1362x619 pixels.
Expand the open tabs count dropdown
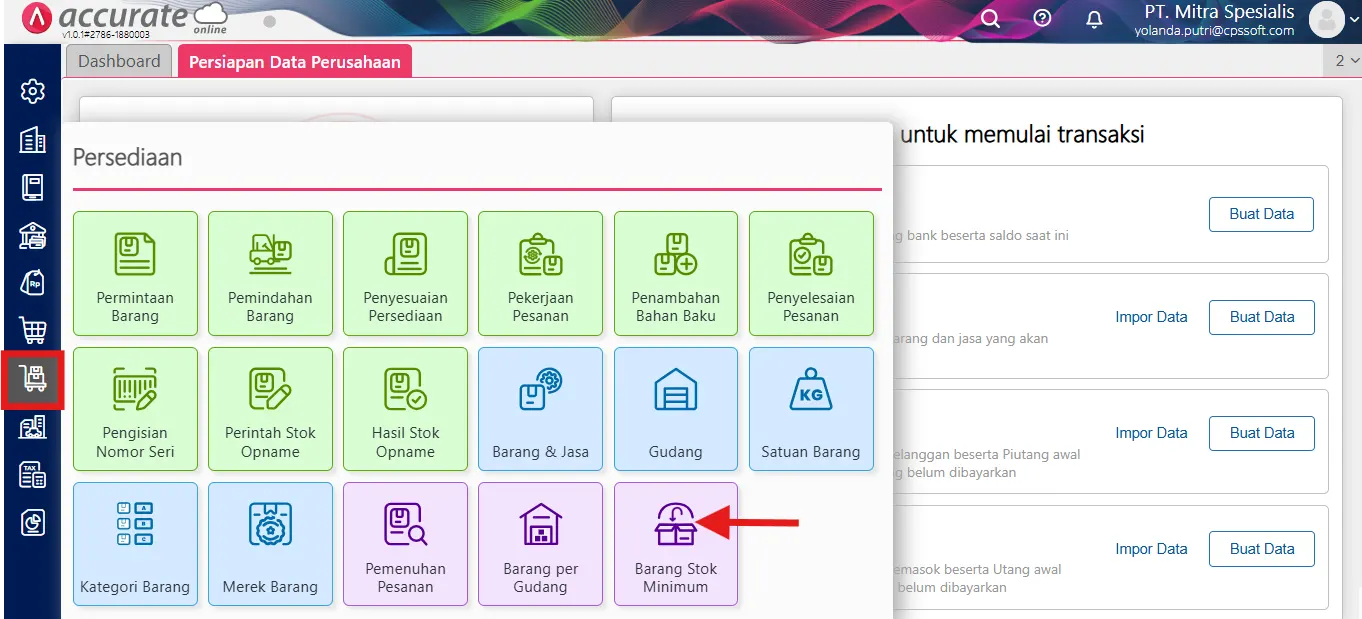pos(1346,61)
